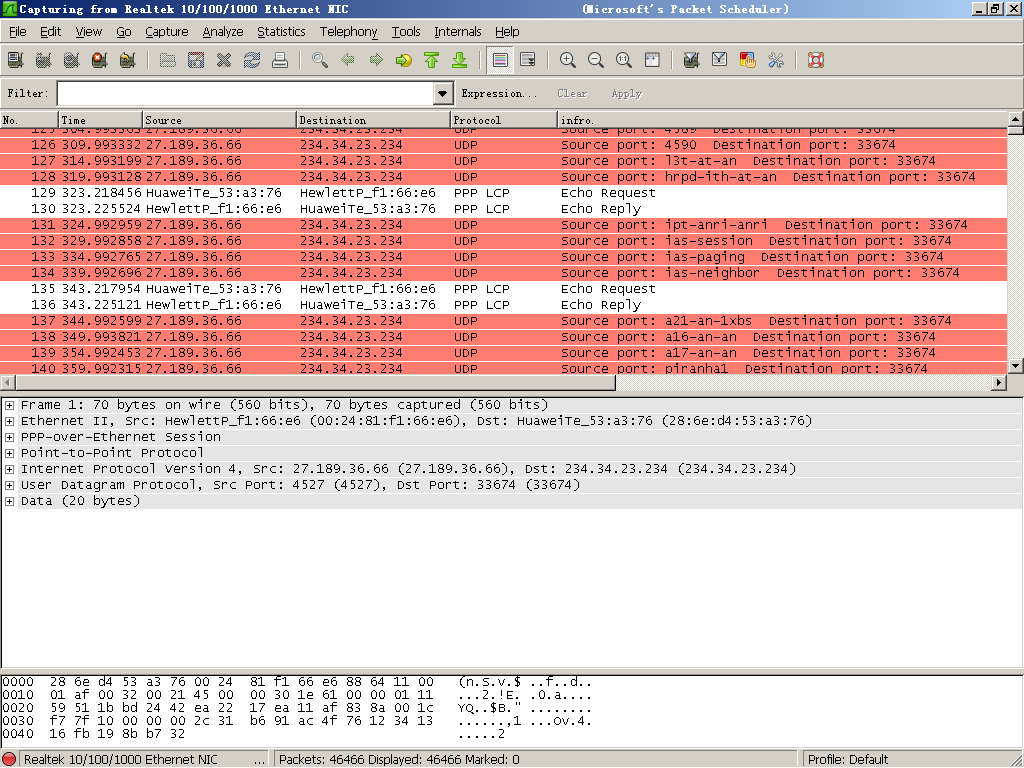Open preferences wrench icon

(x=776, y=60)
